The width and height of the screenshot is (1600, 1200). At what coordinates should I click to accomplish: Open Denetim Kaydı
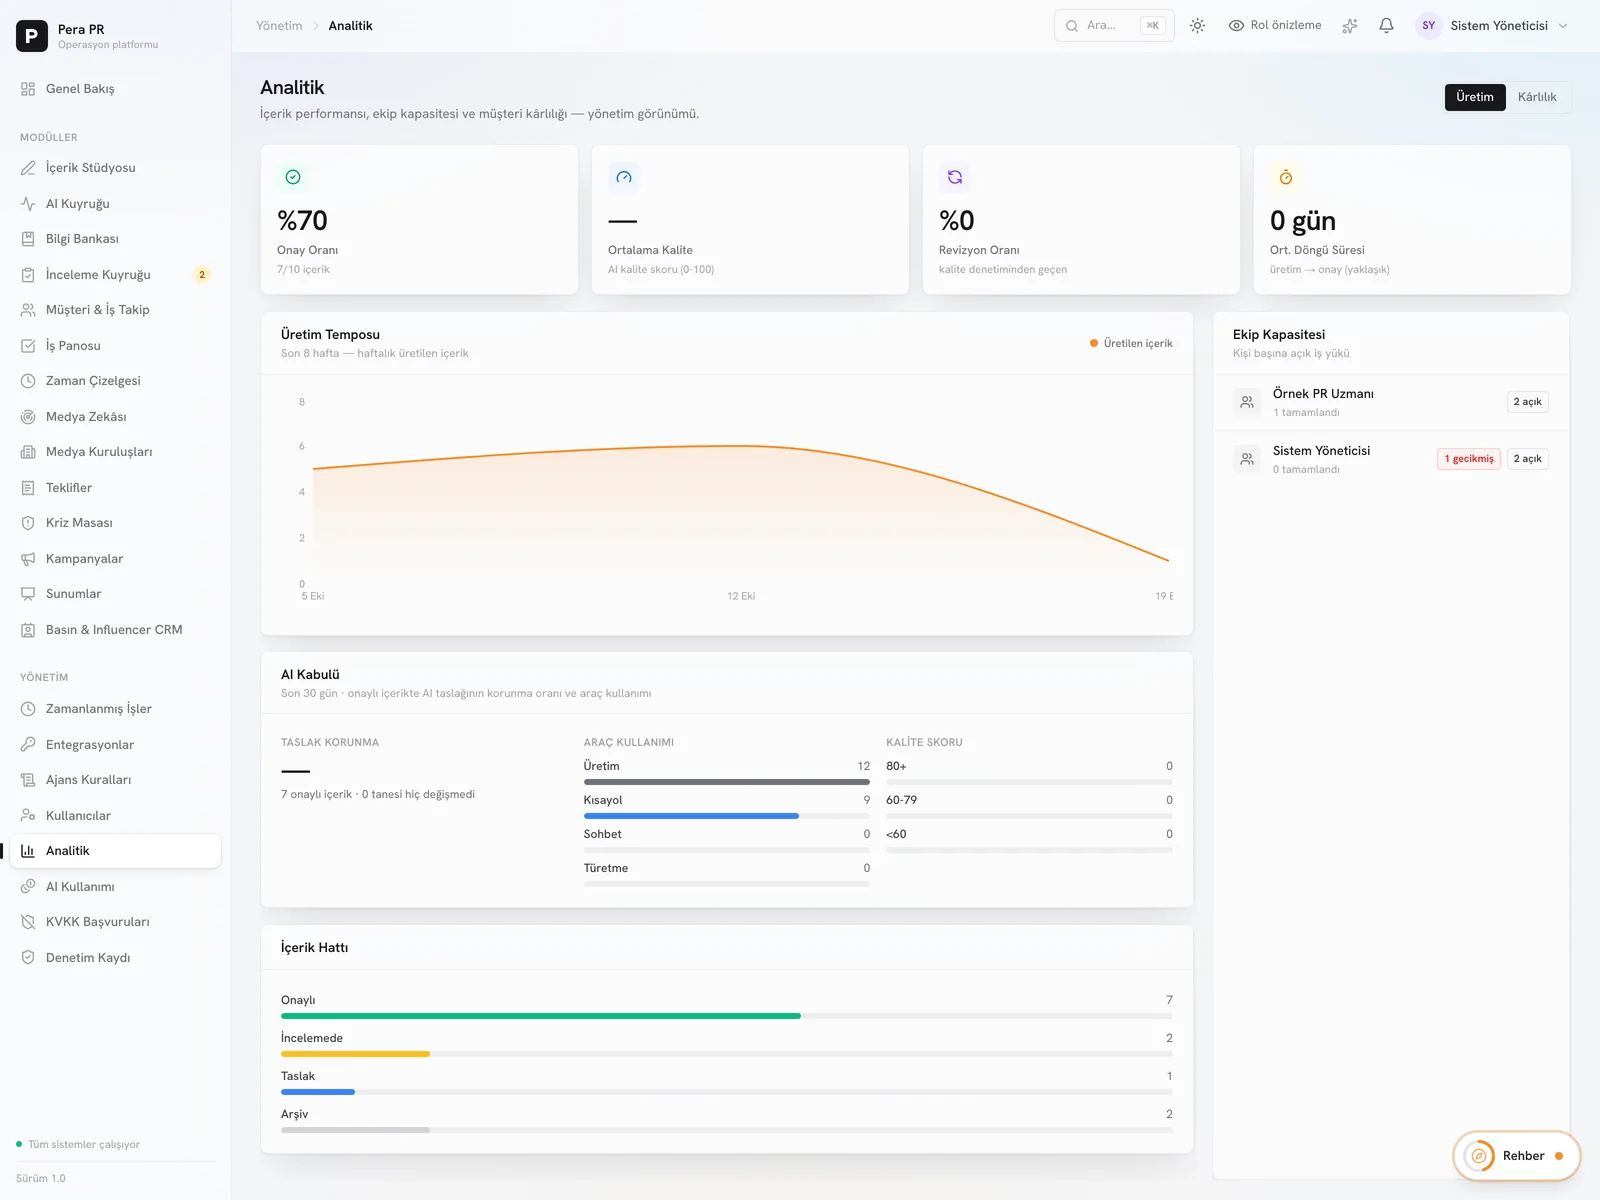coord(115,957)
